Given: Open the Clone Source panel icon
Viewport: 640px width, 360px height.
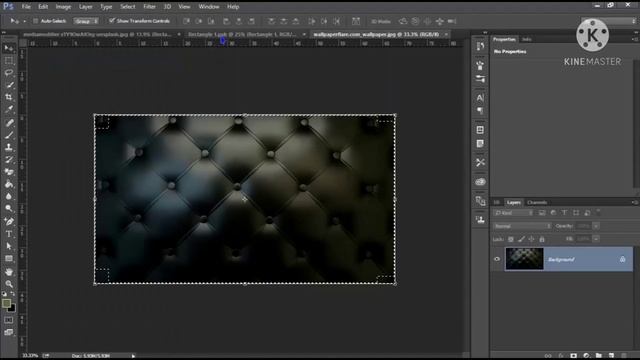Looking at the screenshot, I should tap(480, 220).
